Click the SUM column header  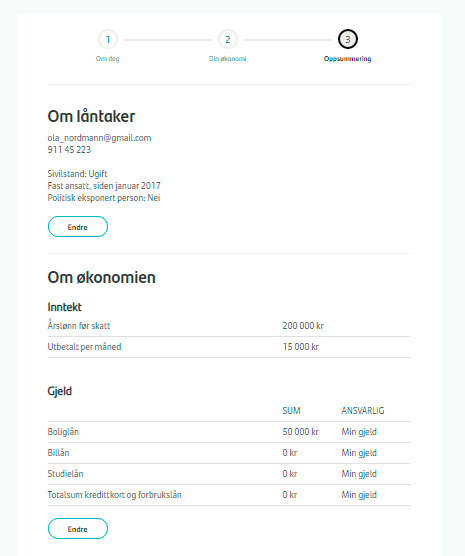[x=291, y=411]
